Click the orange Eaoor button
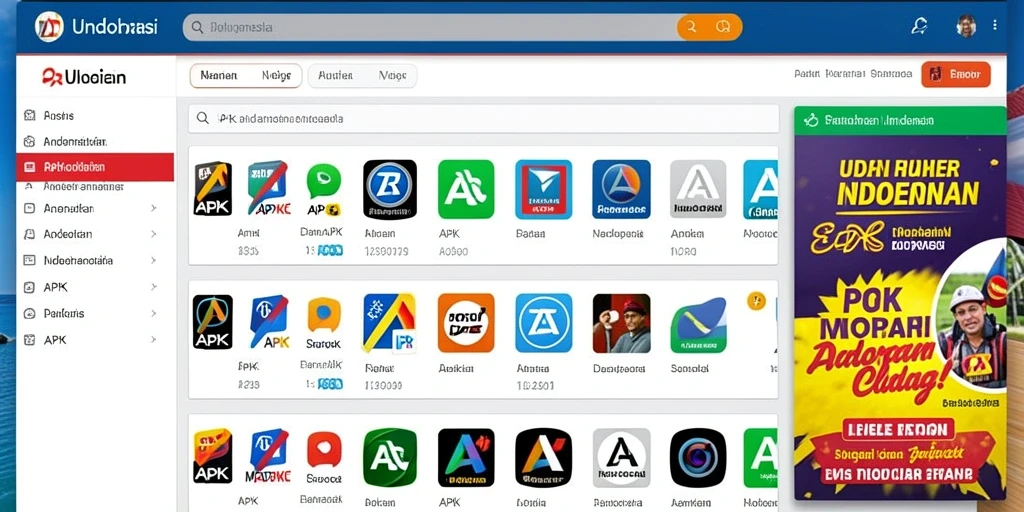Screen dimensions: 1024x512 point(955,74)
